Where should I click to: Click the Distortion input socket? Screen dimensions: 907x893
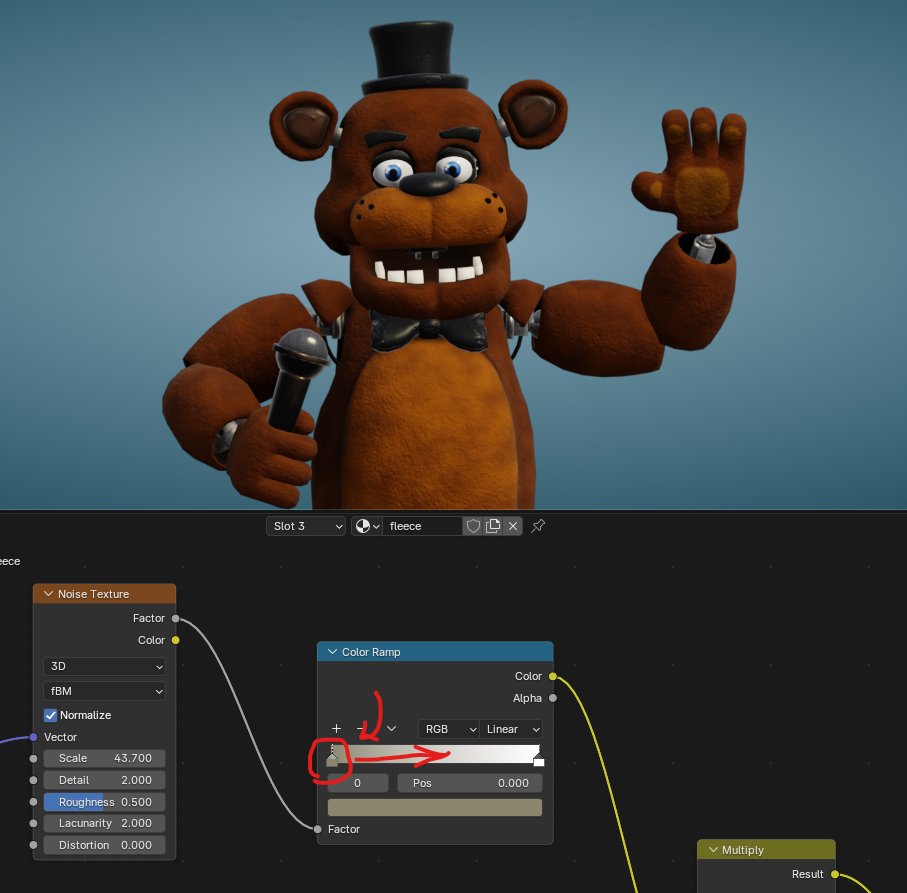point(34,845)
